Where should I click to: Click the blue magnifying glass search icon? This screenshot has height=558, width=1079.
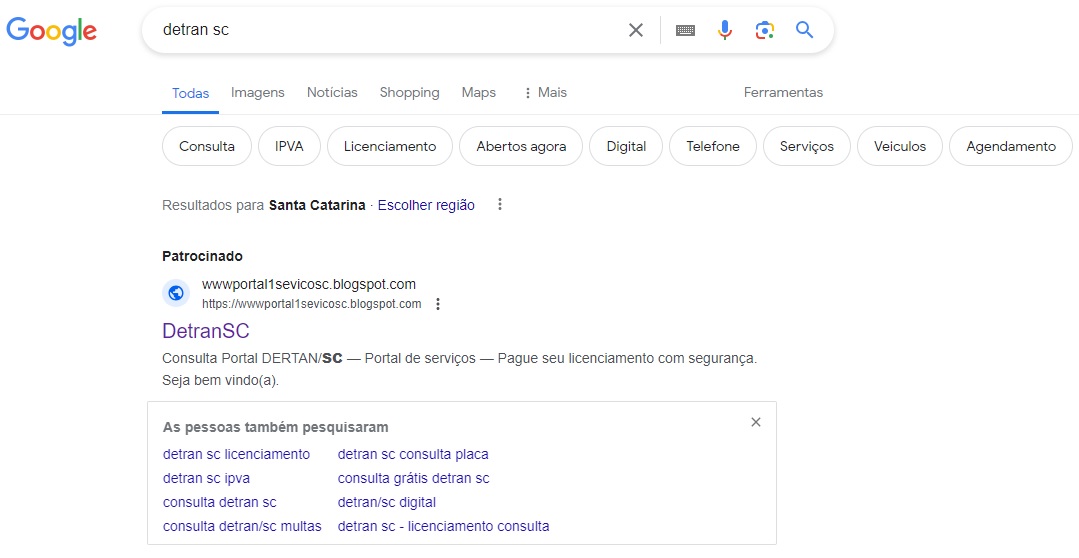[804, 30]
